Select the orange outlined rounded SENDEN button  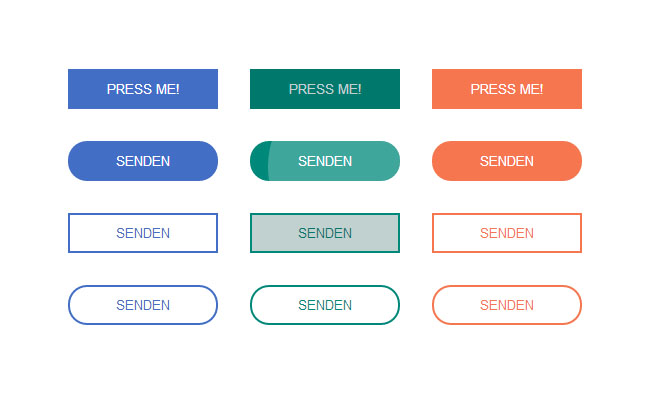[x=507, y=305]
